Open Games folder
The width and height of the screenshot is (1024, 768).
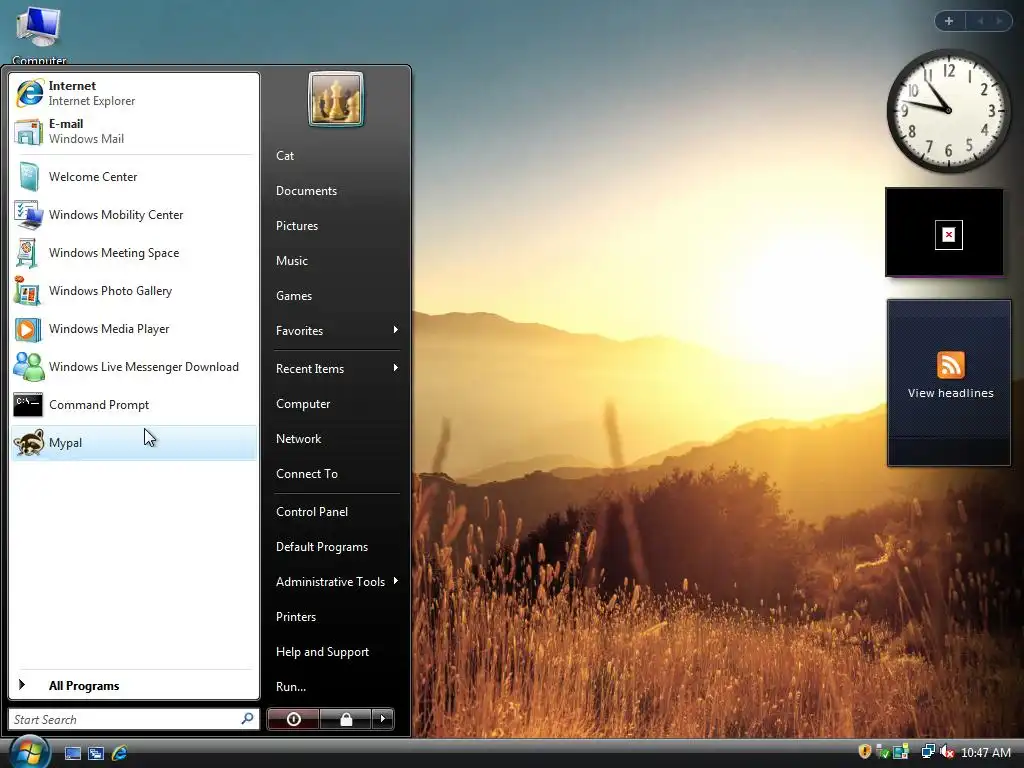click(337, 295)
